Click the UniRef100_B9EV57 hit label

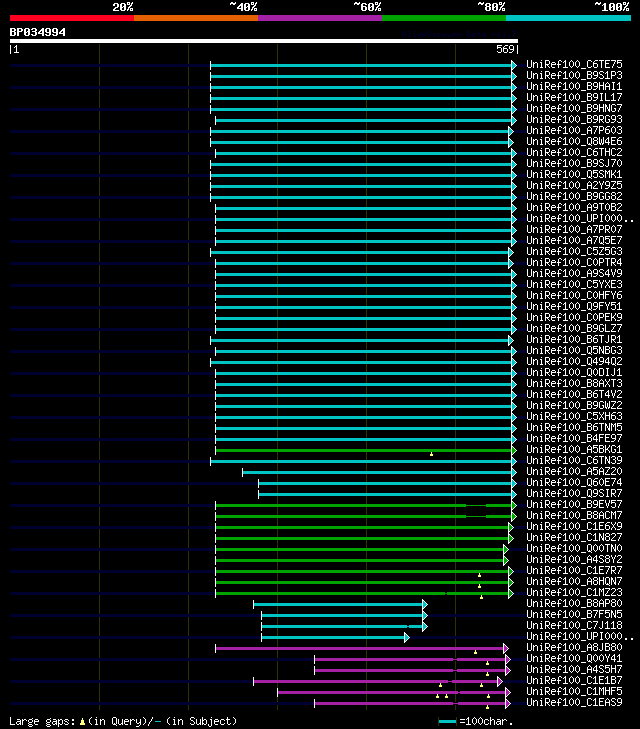click(574, 504)
